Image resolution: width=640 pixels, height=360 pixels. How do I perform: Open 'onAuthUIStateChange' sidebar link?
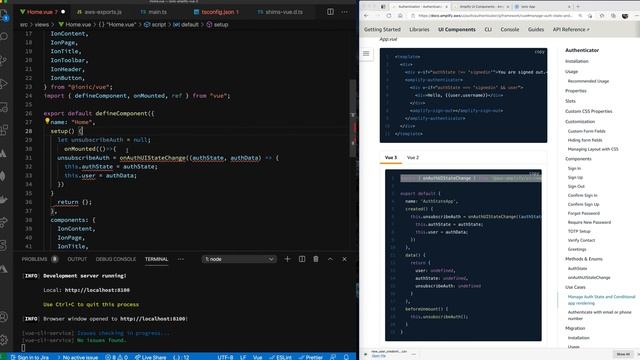pyautogui.click(x=589, y=278)
